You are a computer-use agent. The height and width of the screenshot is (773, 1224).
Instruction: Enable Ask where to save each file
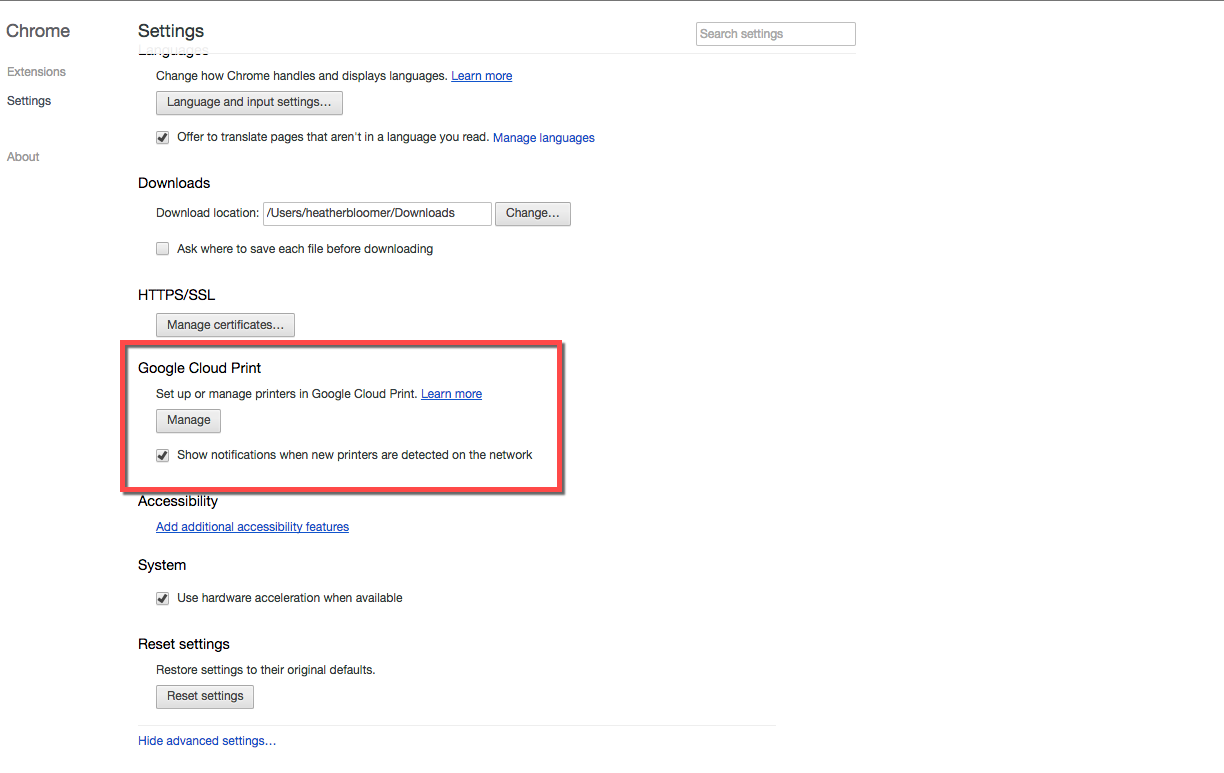(162, 249)
